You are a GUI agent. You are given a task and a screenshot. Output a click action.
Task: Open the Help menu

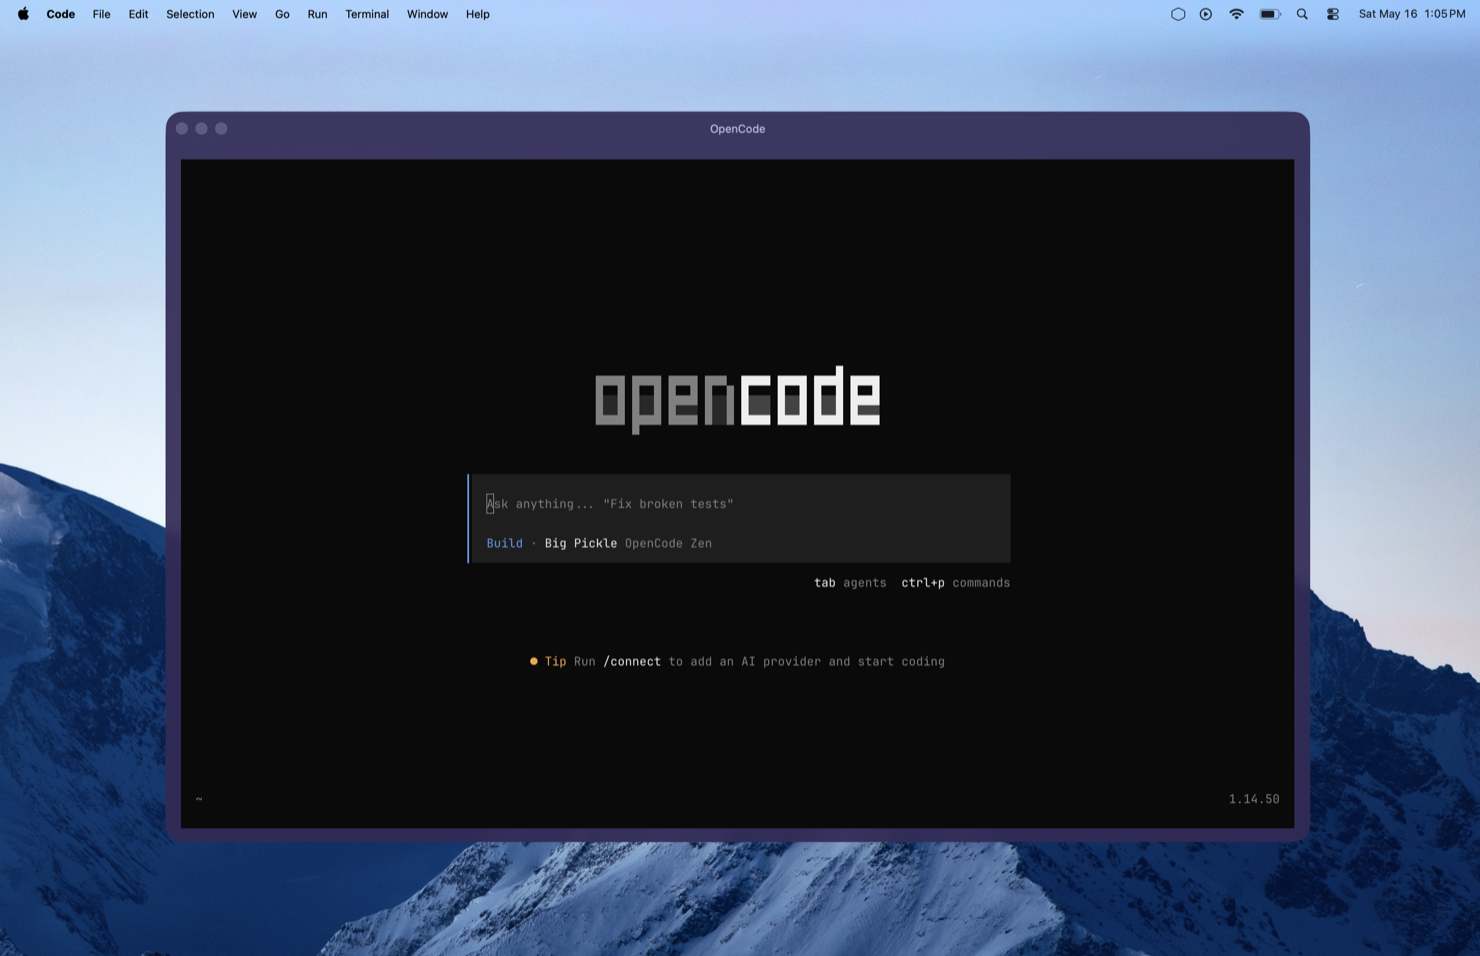coord(477,14)
